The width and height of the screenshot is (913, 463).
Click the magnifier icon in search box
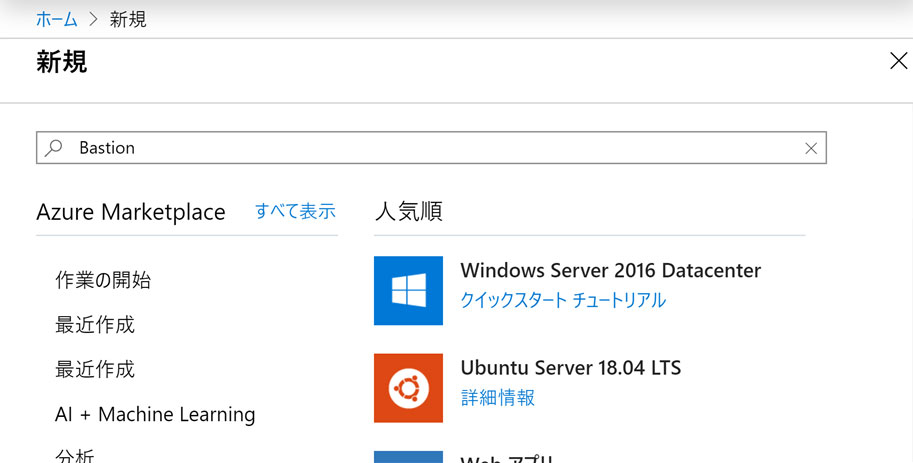point(54,148)
